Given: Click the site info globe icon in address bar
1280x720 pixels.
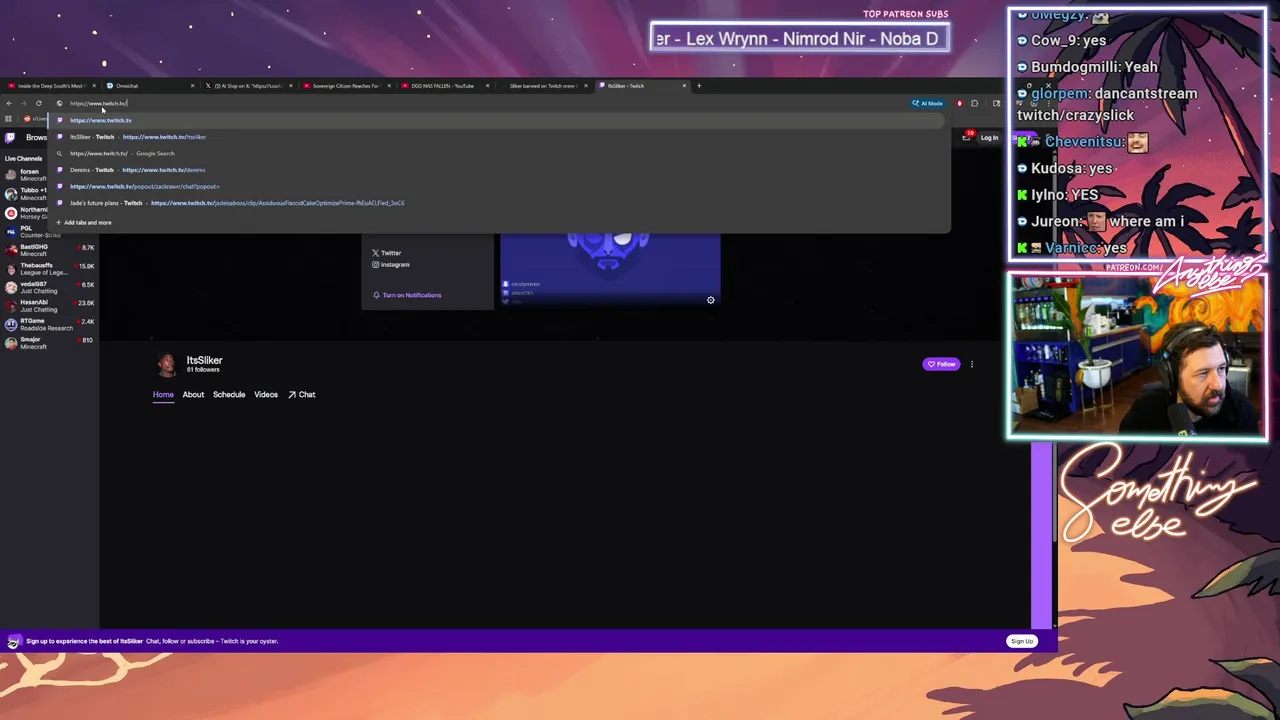Looking at the screenshot, I should pos(59,103).
